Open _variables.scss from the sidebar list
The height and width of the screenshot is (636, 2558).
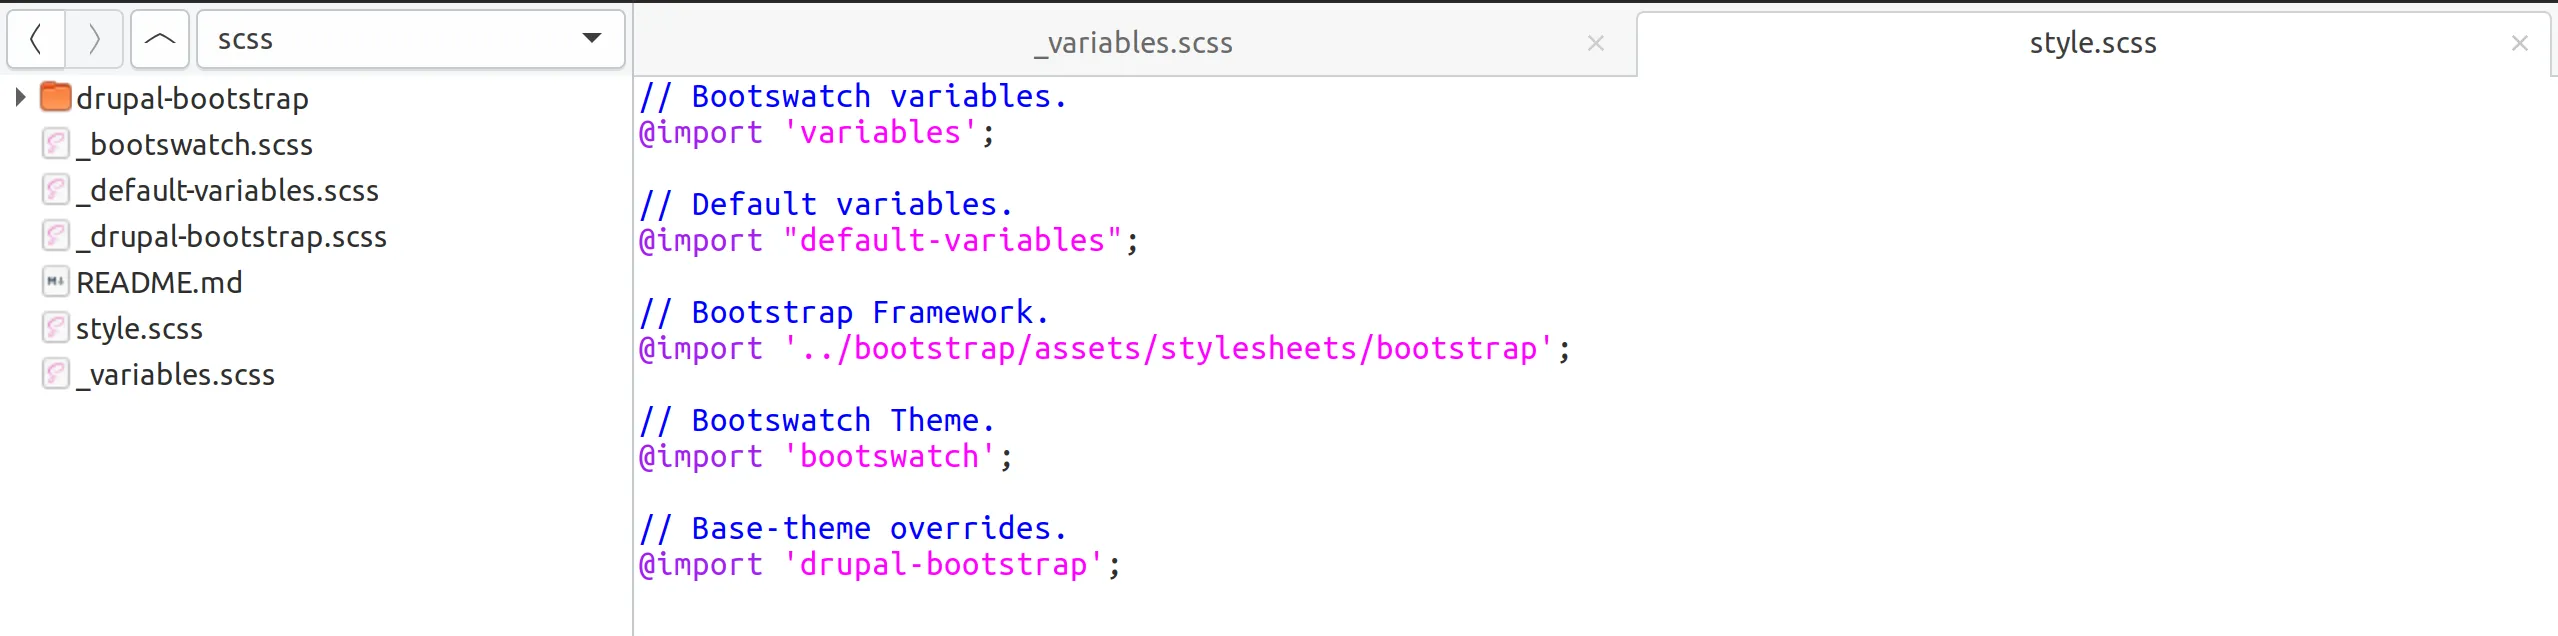(x=175, y=375)
